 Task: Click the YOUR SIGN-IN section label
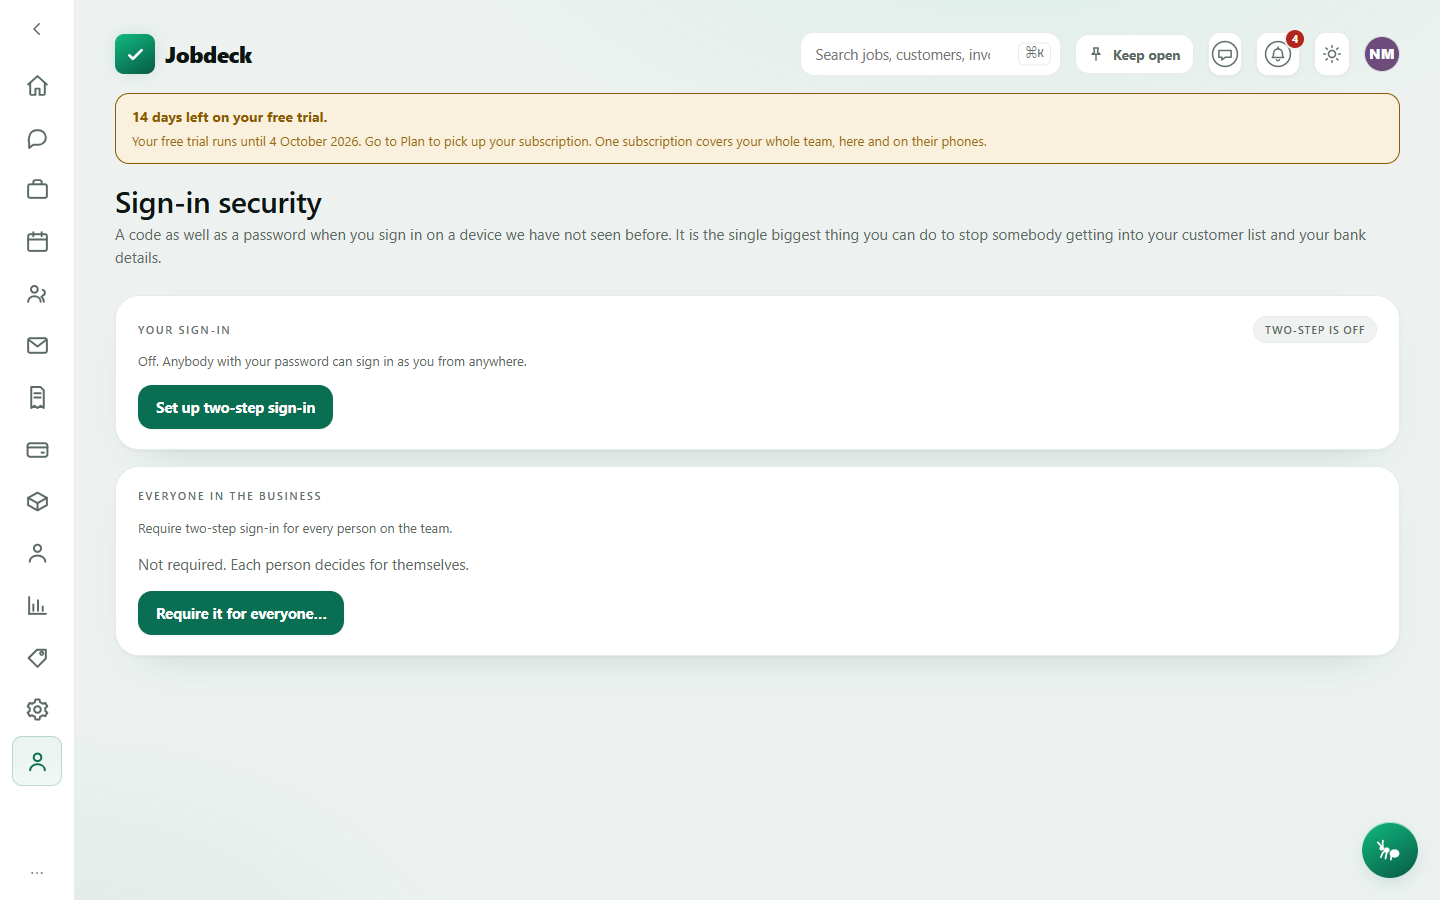click(x=184, y=330)
